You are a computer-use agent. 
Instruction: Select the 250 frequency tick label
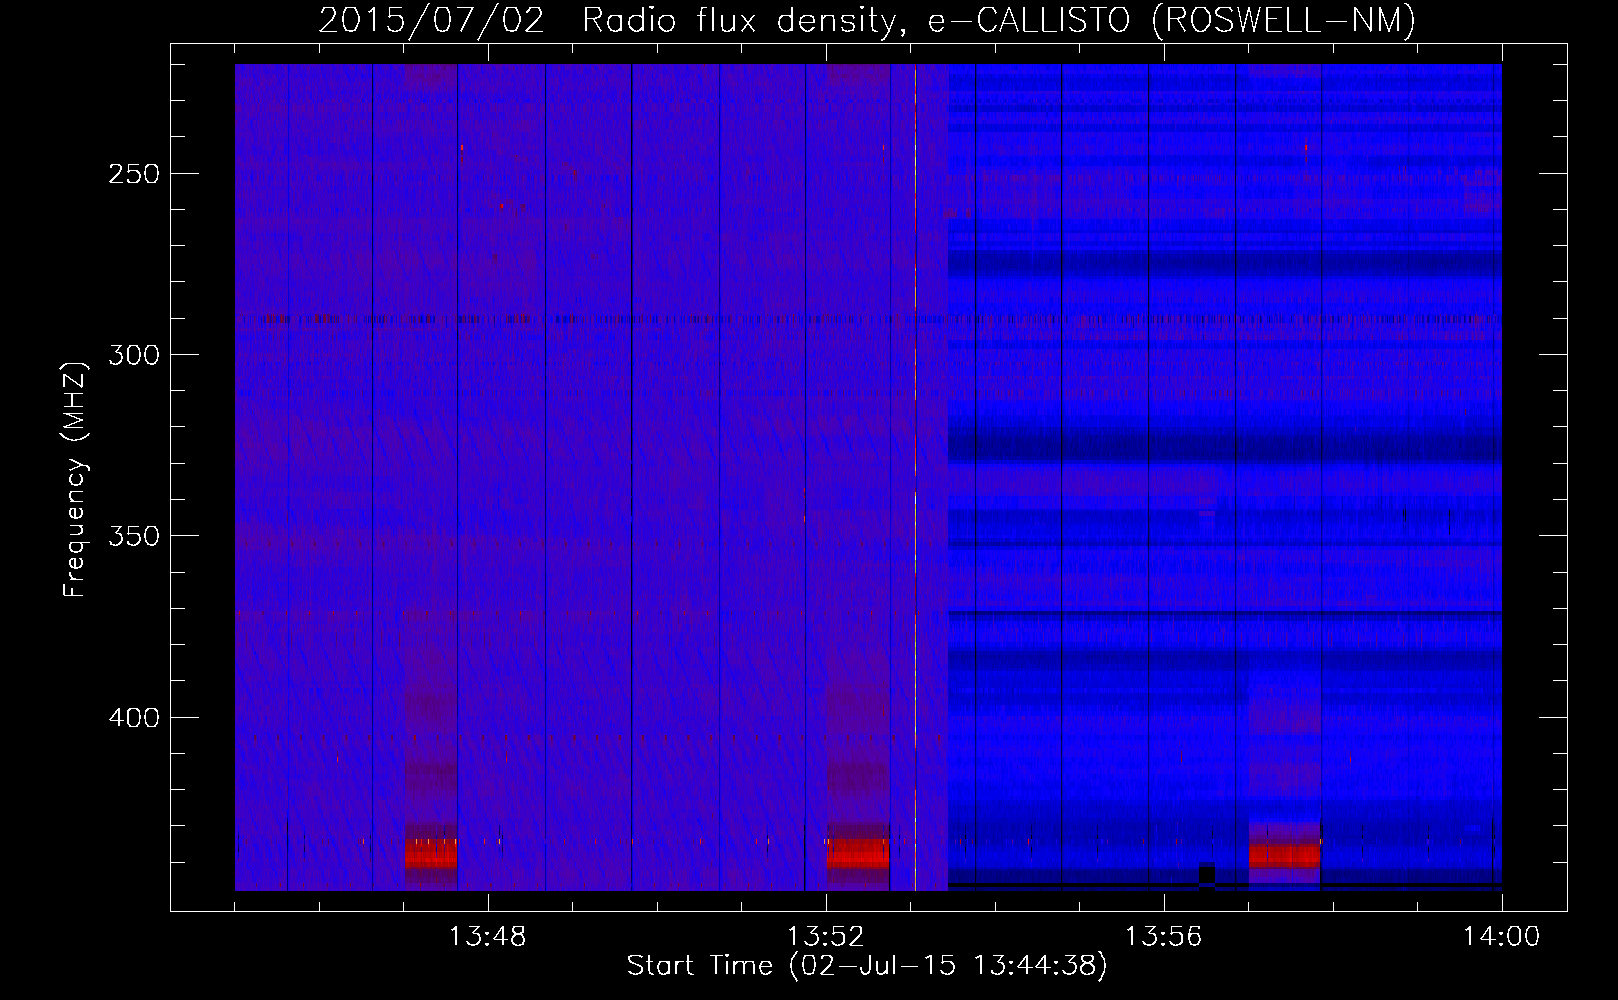coord(133,174)
